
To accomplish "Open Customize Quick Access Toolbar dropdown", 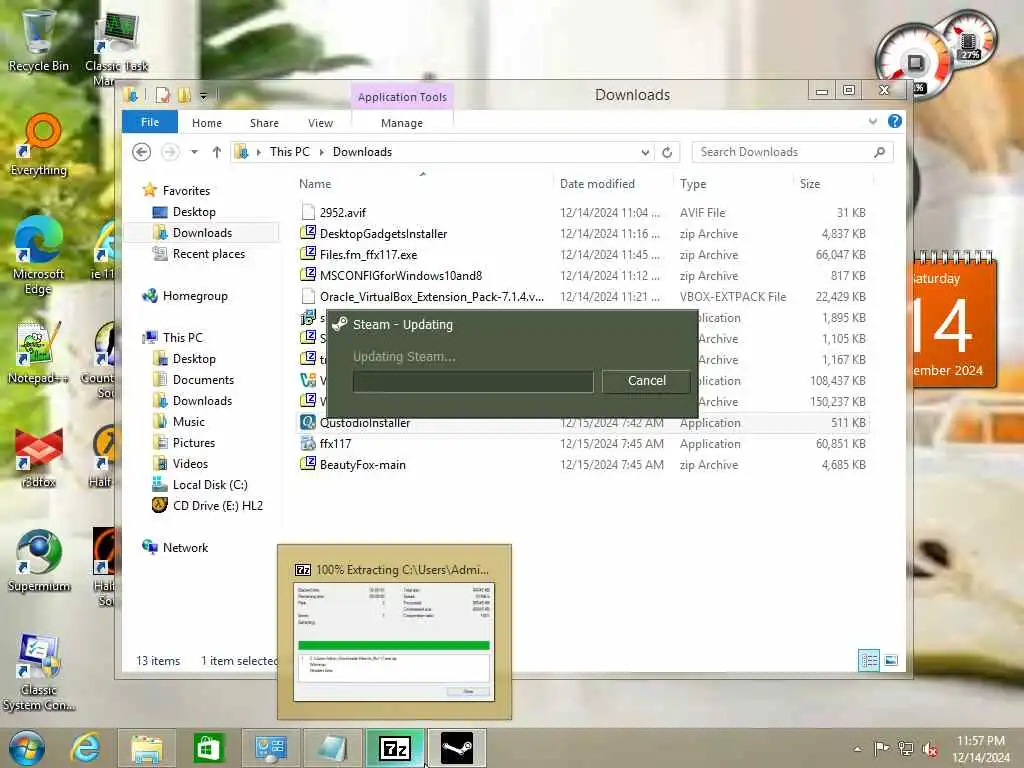I will pyautogui.click(x=204, y=97).
